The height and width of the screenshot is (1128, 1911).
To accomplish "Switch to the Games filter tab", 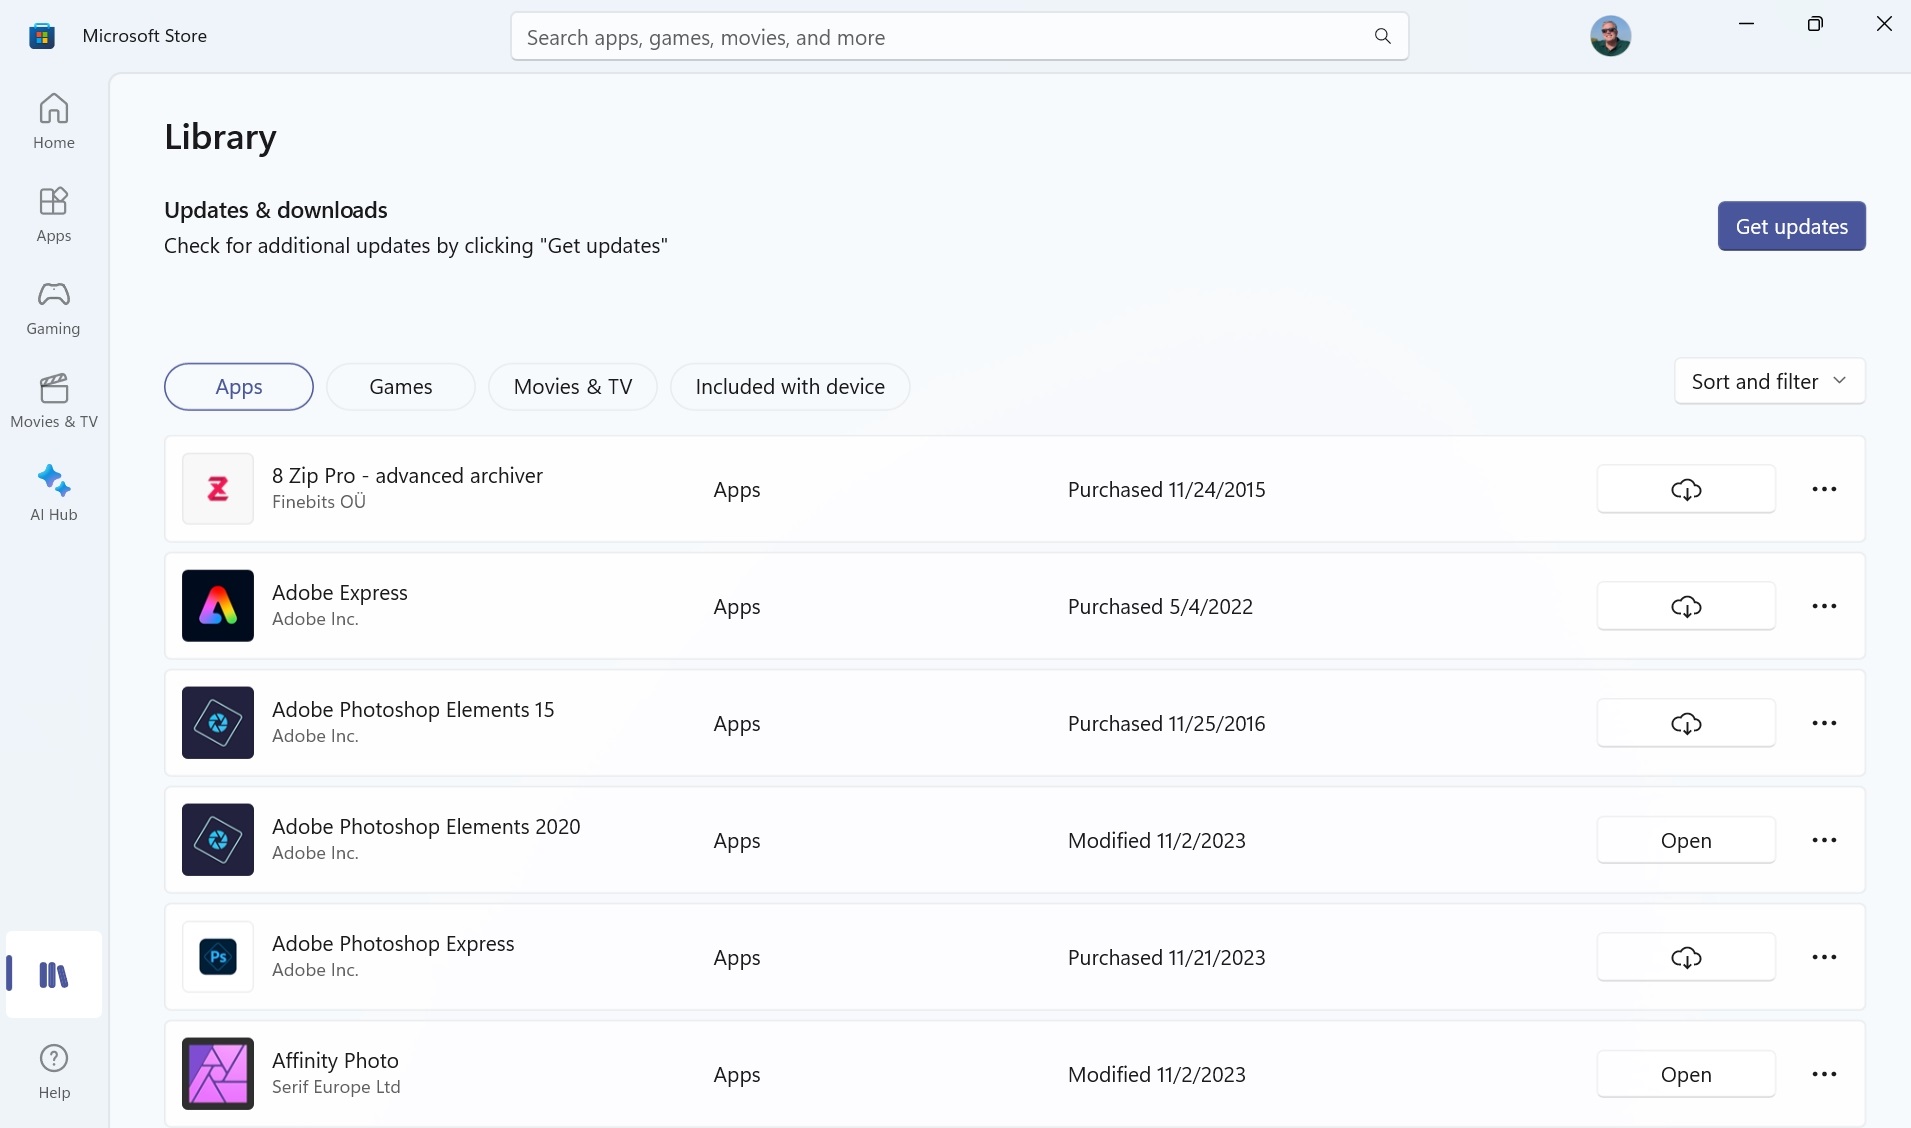I will click(x=400, y=387).
